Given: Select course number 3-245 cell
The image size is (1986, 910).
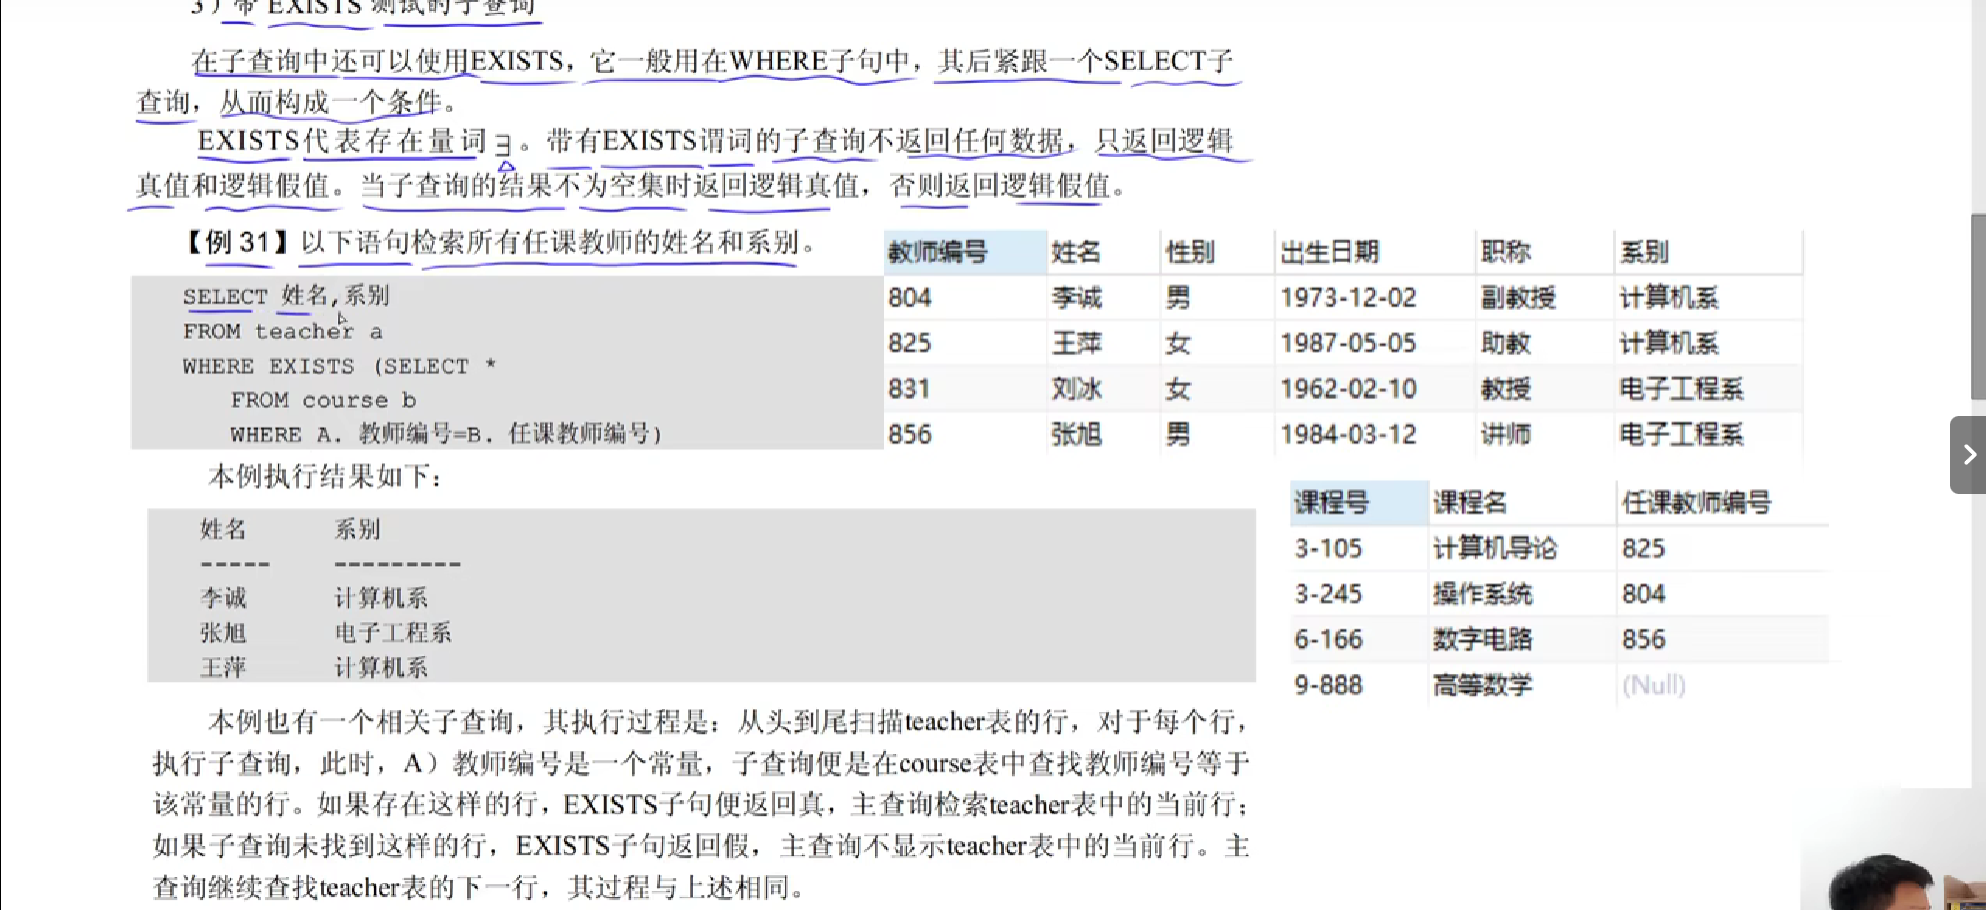Looking at the screenshot, I should (x=1328, y=594).
